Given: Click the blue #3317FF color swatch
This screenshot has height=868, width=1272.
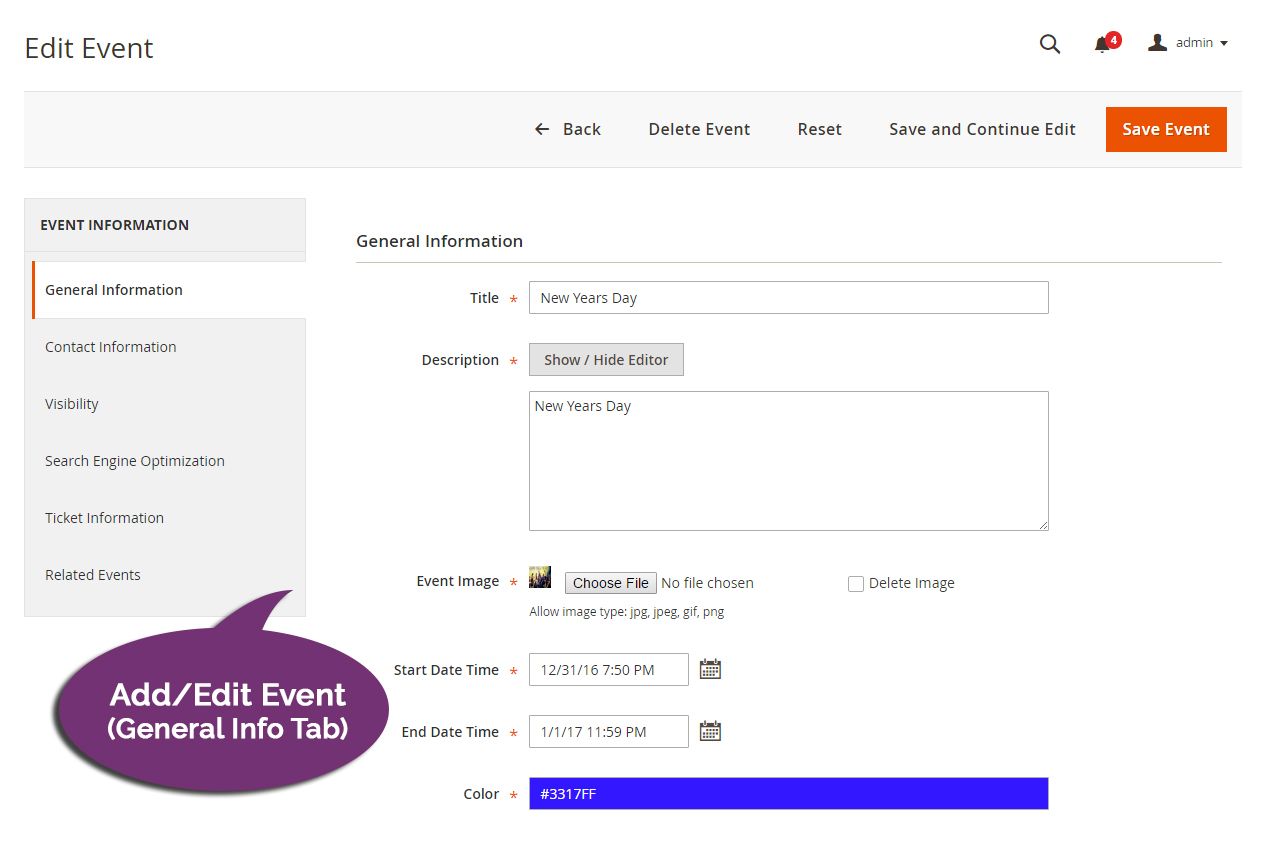Looking at the screenshot, I should coord(788,793).
